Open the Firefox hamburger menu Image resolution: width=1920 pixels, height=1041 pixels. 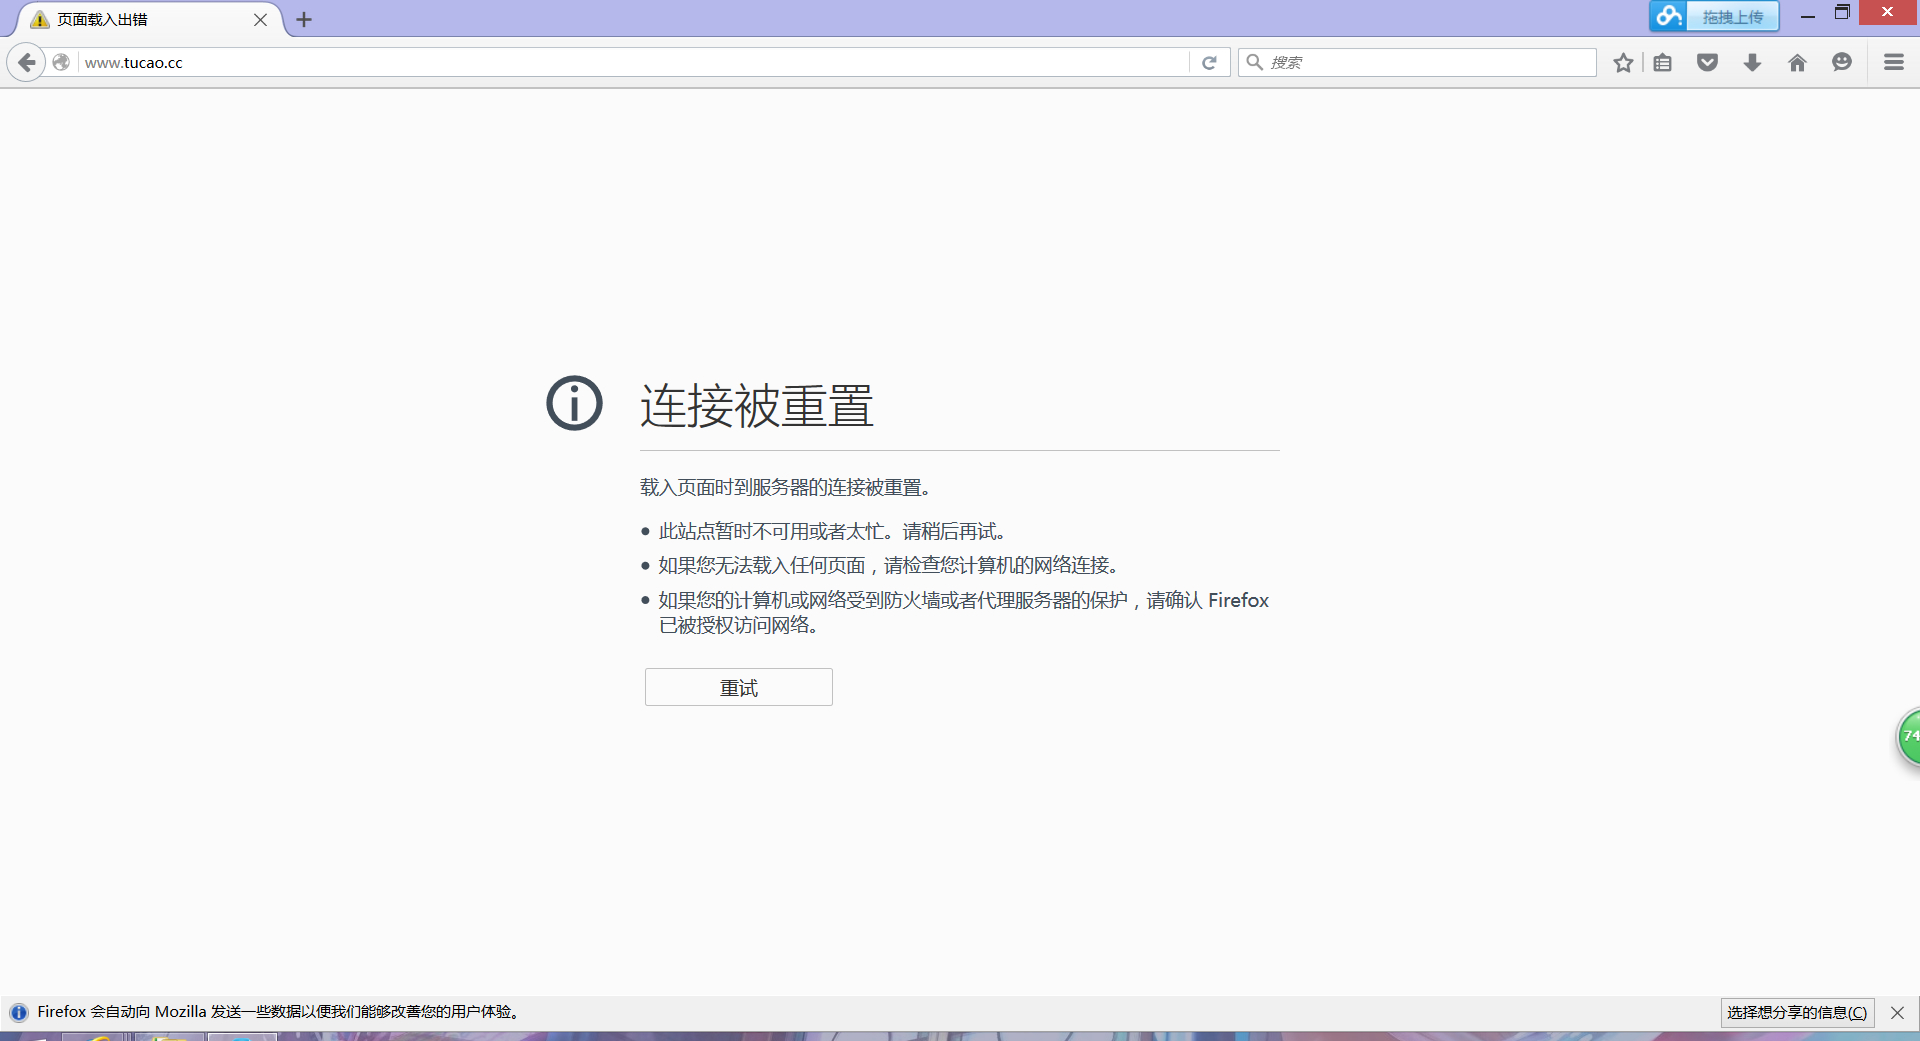coord(1893,62)
